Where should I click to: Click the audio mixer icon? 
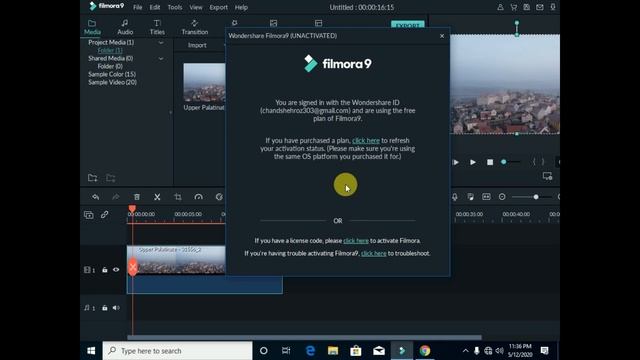click(471, 197)
